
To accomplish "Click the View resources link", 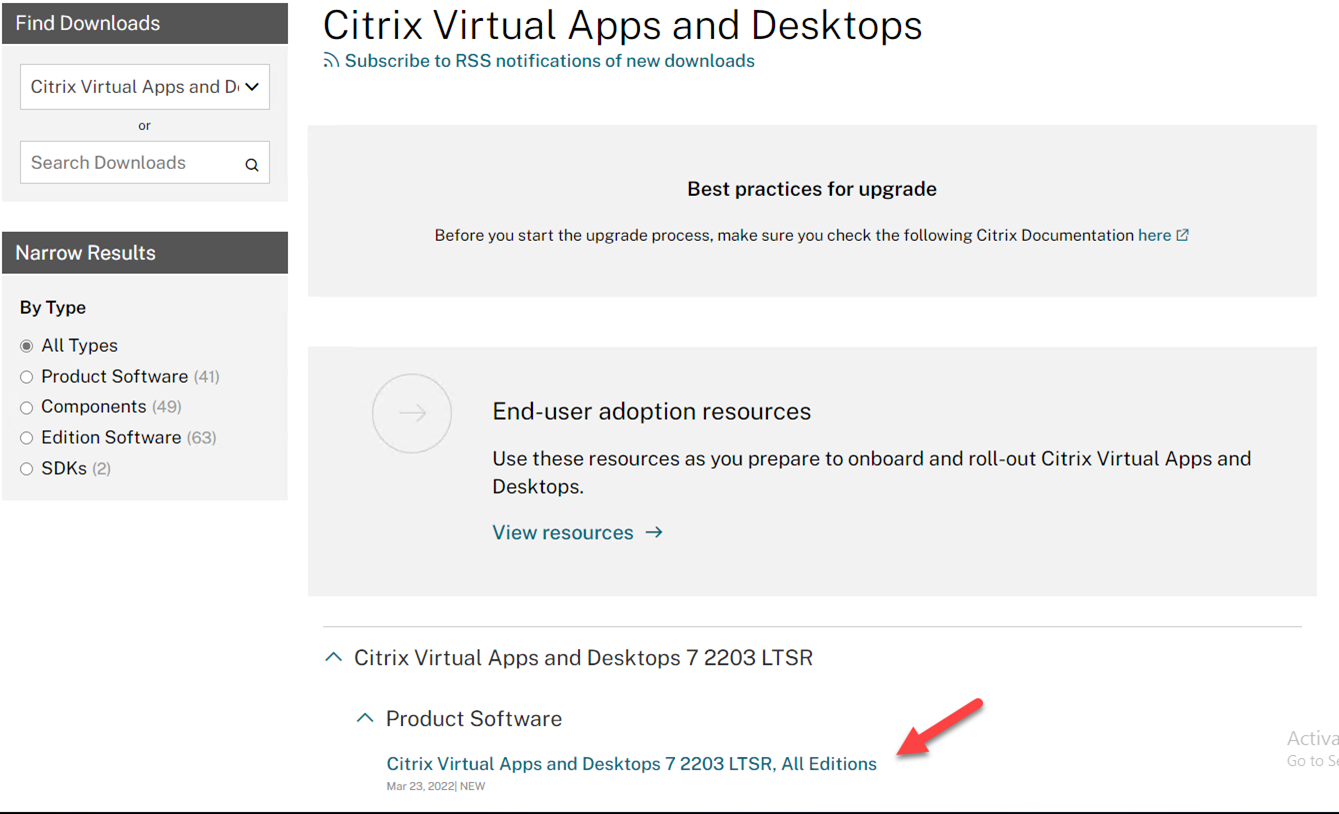I will pyautogui.click(x=563, y=532).
